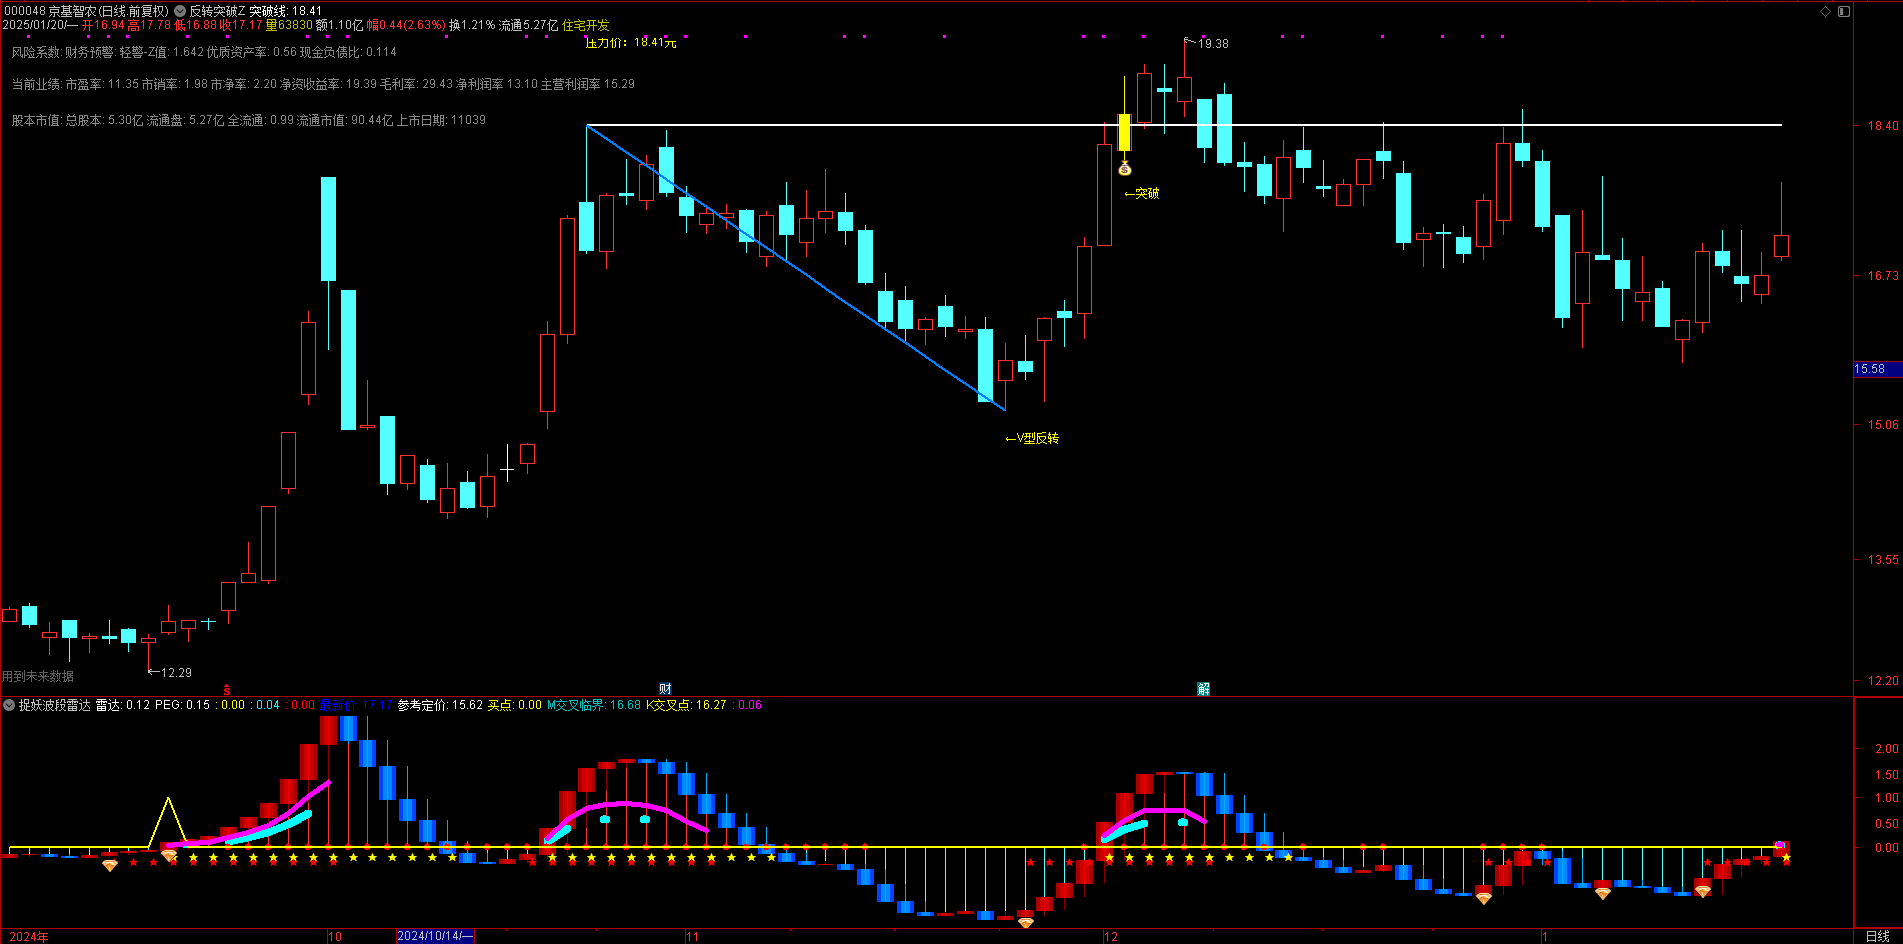The height and width of the screenshot is (944, 1903).
Task: Open the 财 financial marker on time axis
Action: (x=665, y=688)
